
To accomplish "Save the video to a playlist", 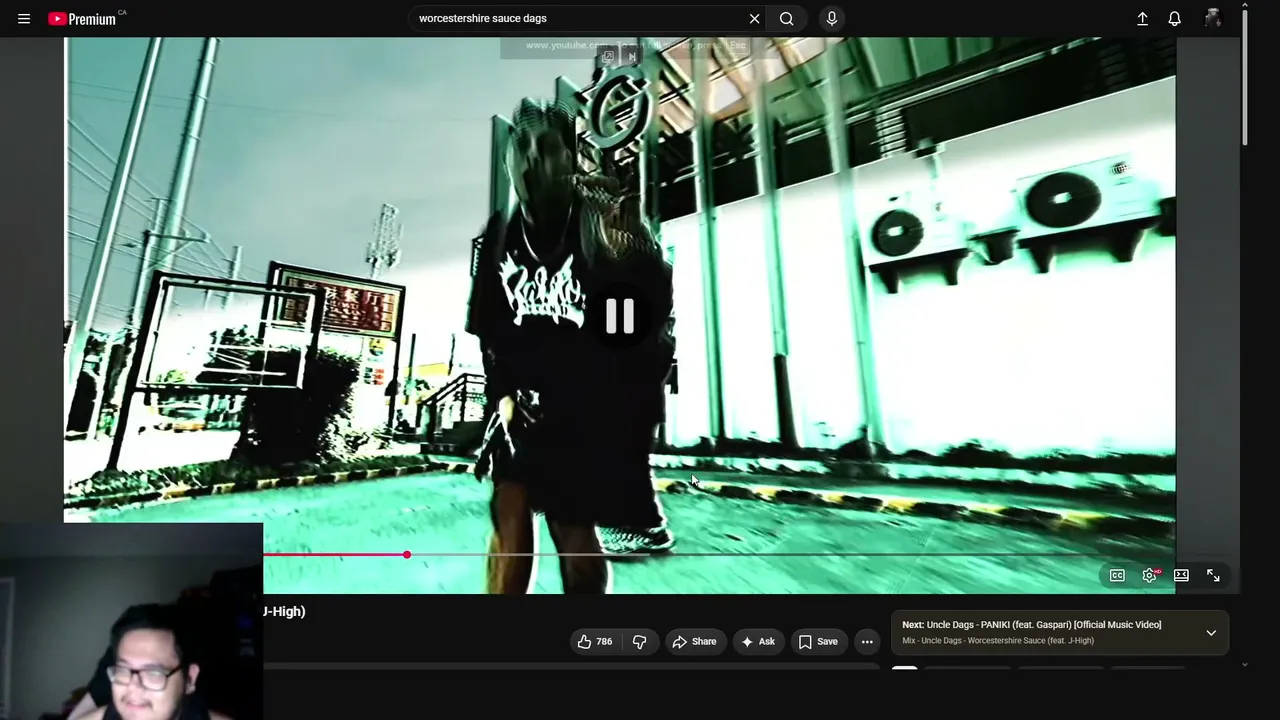I will [x=817, y=642].
